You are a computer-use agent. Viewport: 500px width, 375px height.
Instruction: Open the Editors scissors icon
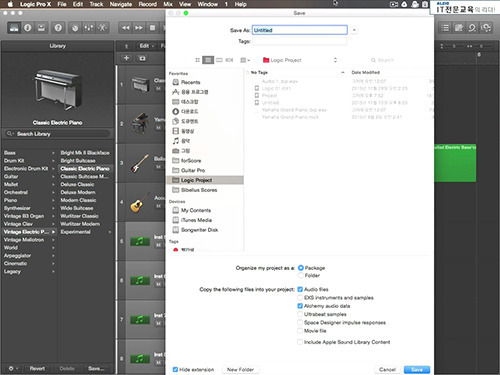click(102, 28)
